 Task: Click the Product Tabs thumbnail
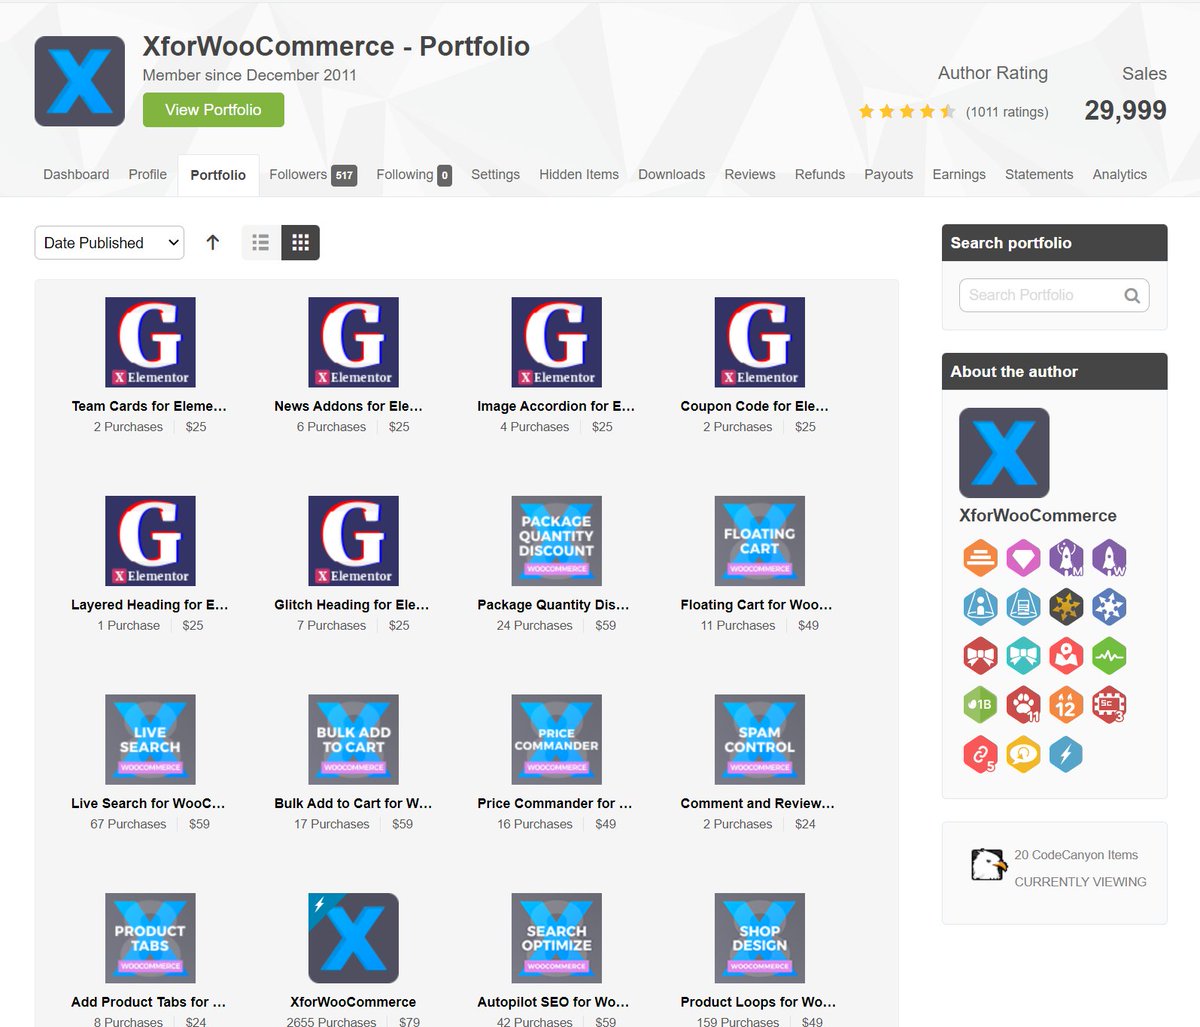[150, 938]
